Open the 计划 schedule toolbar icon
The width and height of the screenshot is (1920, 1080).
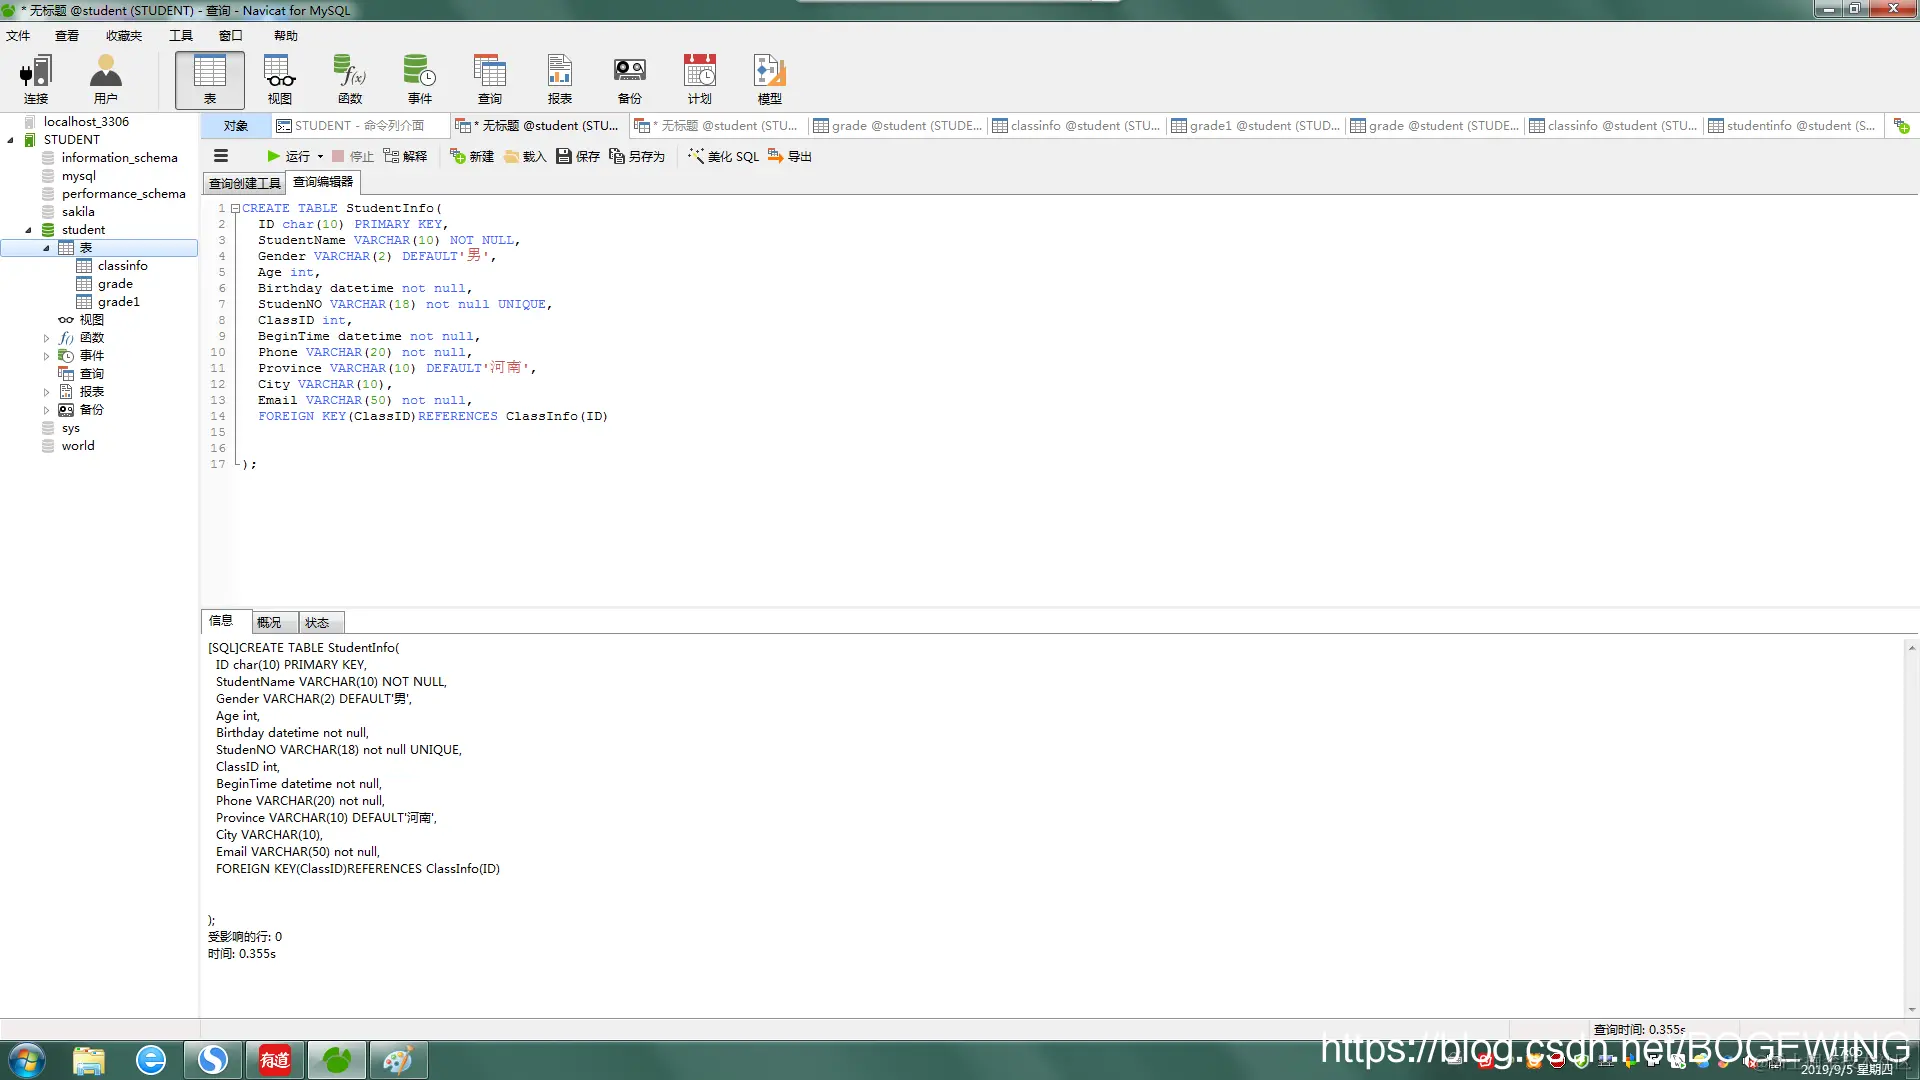click(699, 79)
